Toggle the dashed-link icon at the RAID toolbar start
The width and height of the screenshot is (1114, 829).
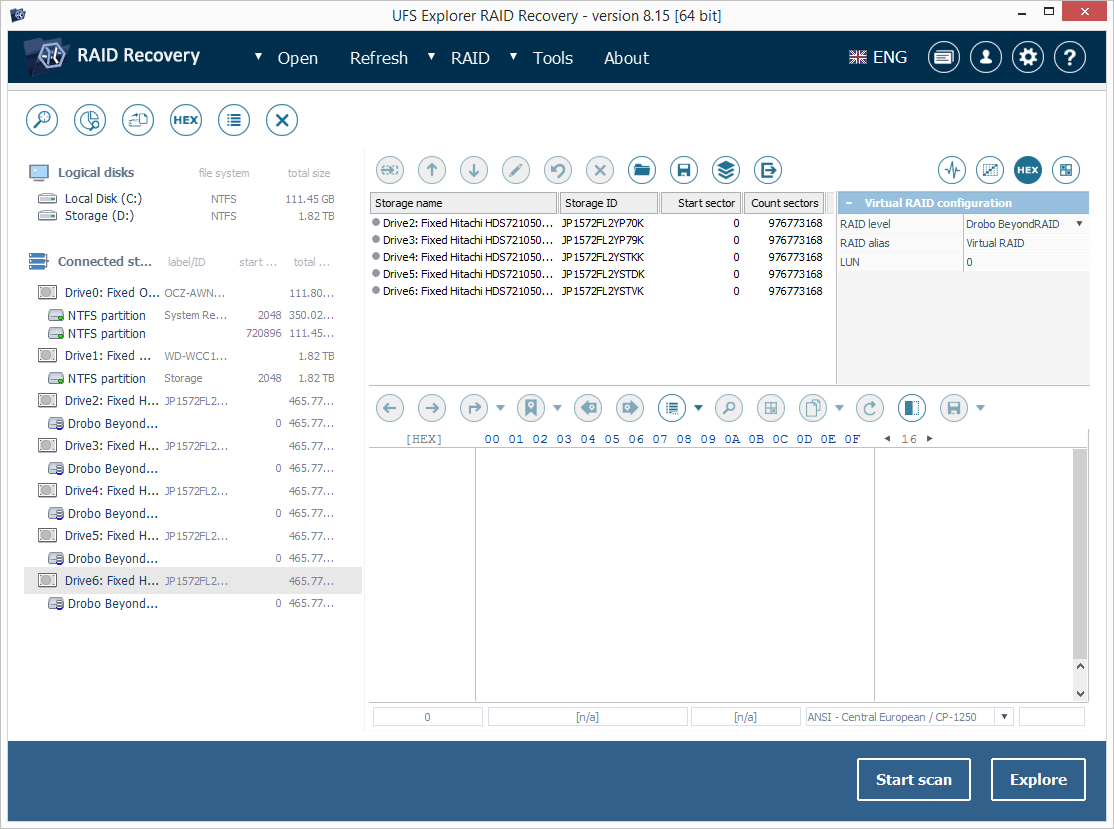tap(389, 170)
